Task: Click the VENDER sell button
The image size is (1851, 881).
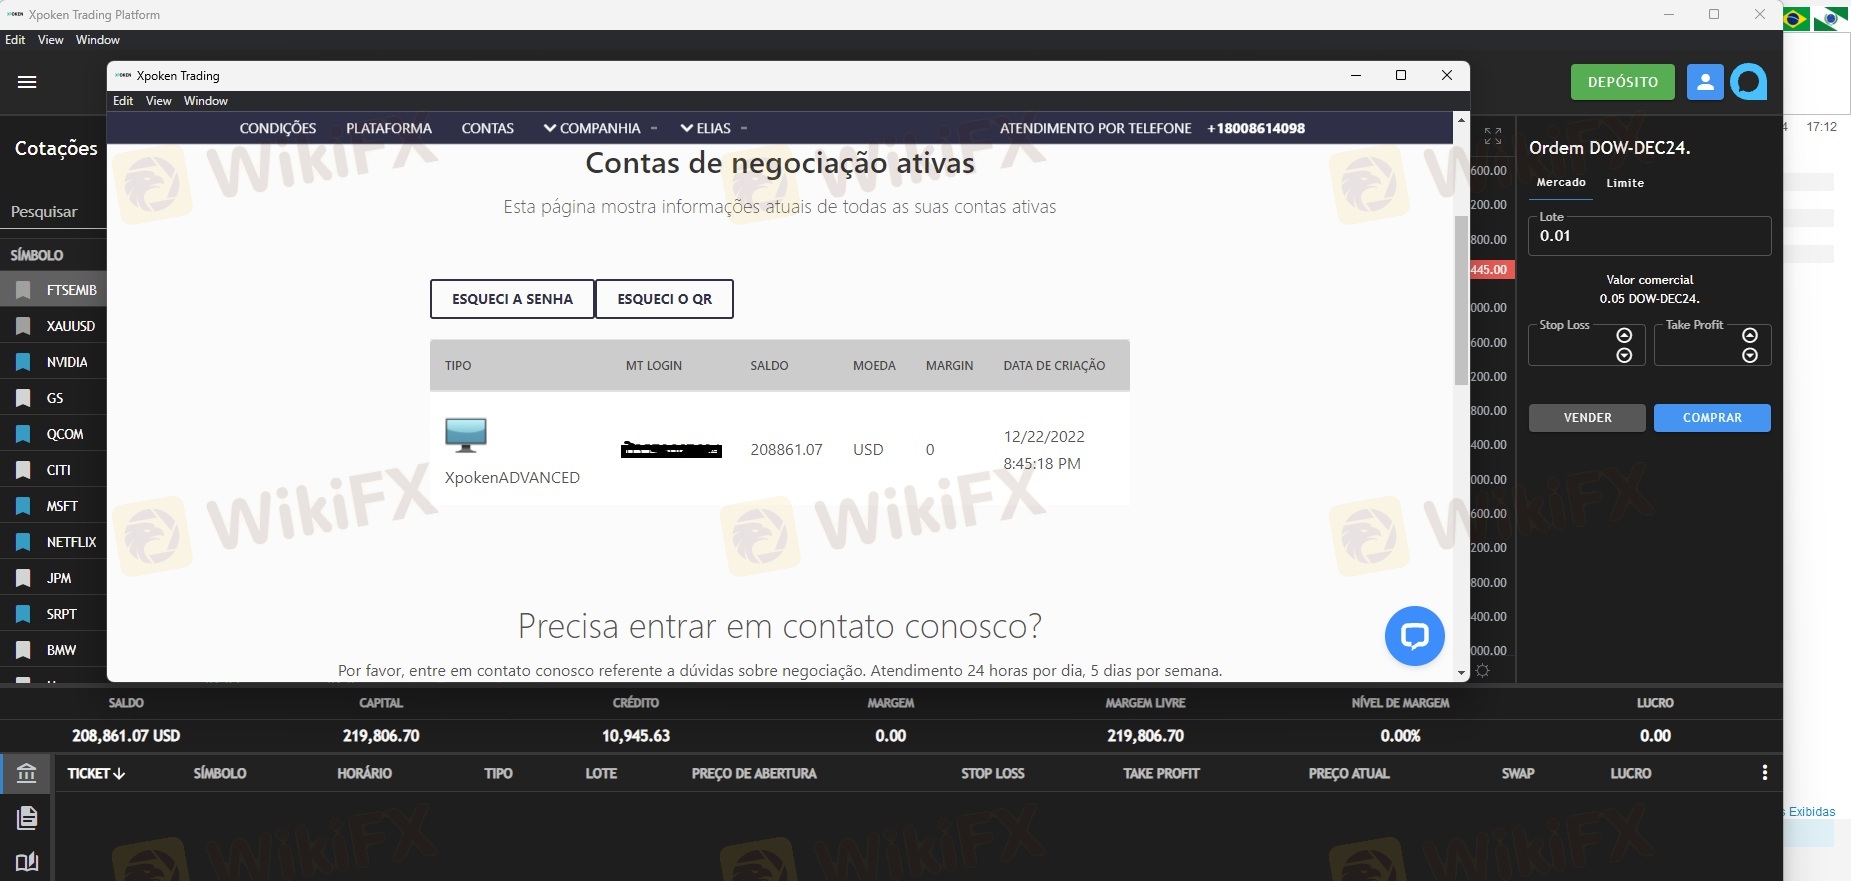Action: [x=1587, y=418]
